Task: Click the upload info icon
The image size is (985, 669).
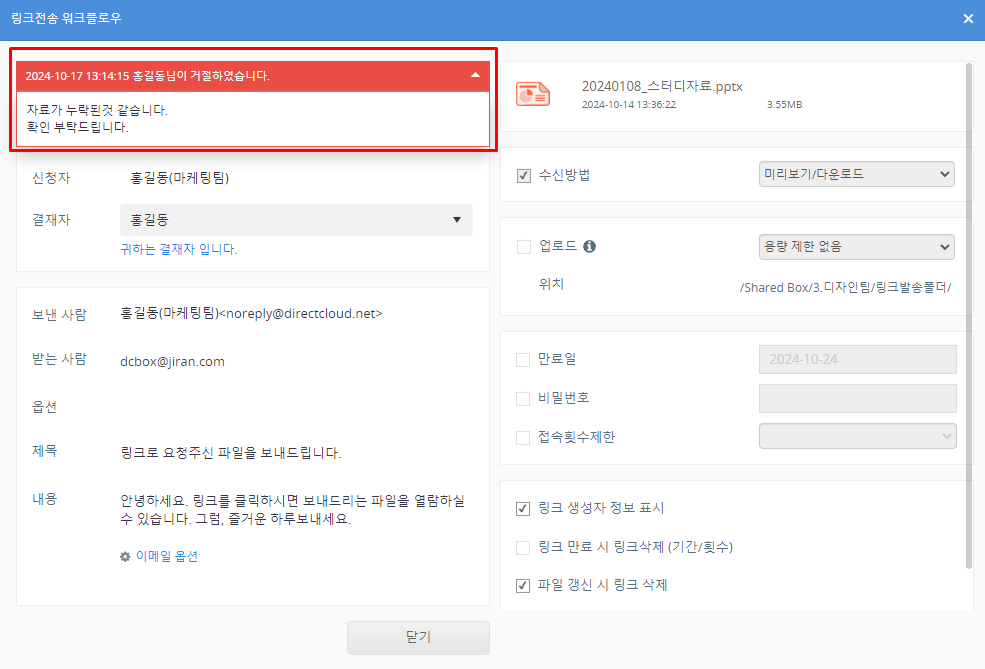Action: pos(589,246)
